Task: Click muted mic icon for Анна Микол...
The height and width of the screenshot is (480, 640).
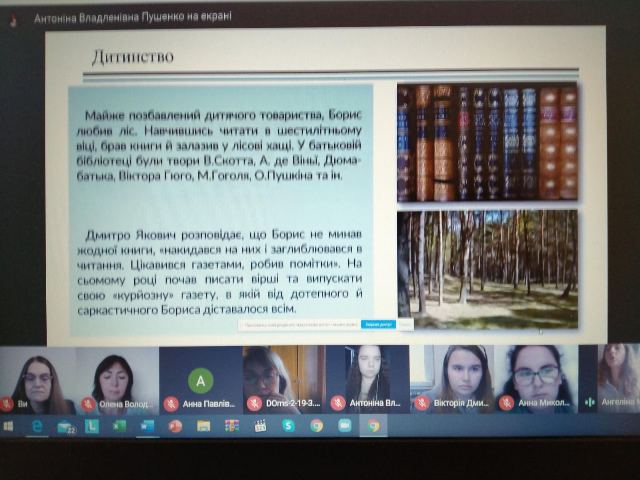Action: (506, 403)
